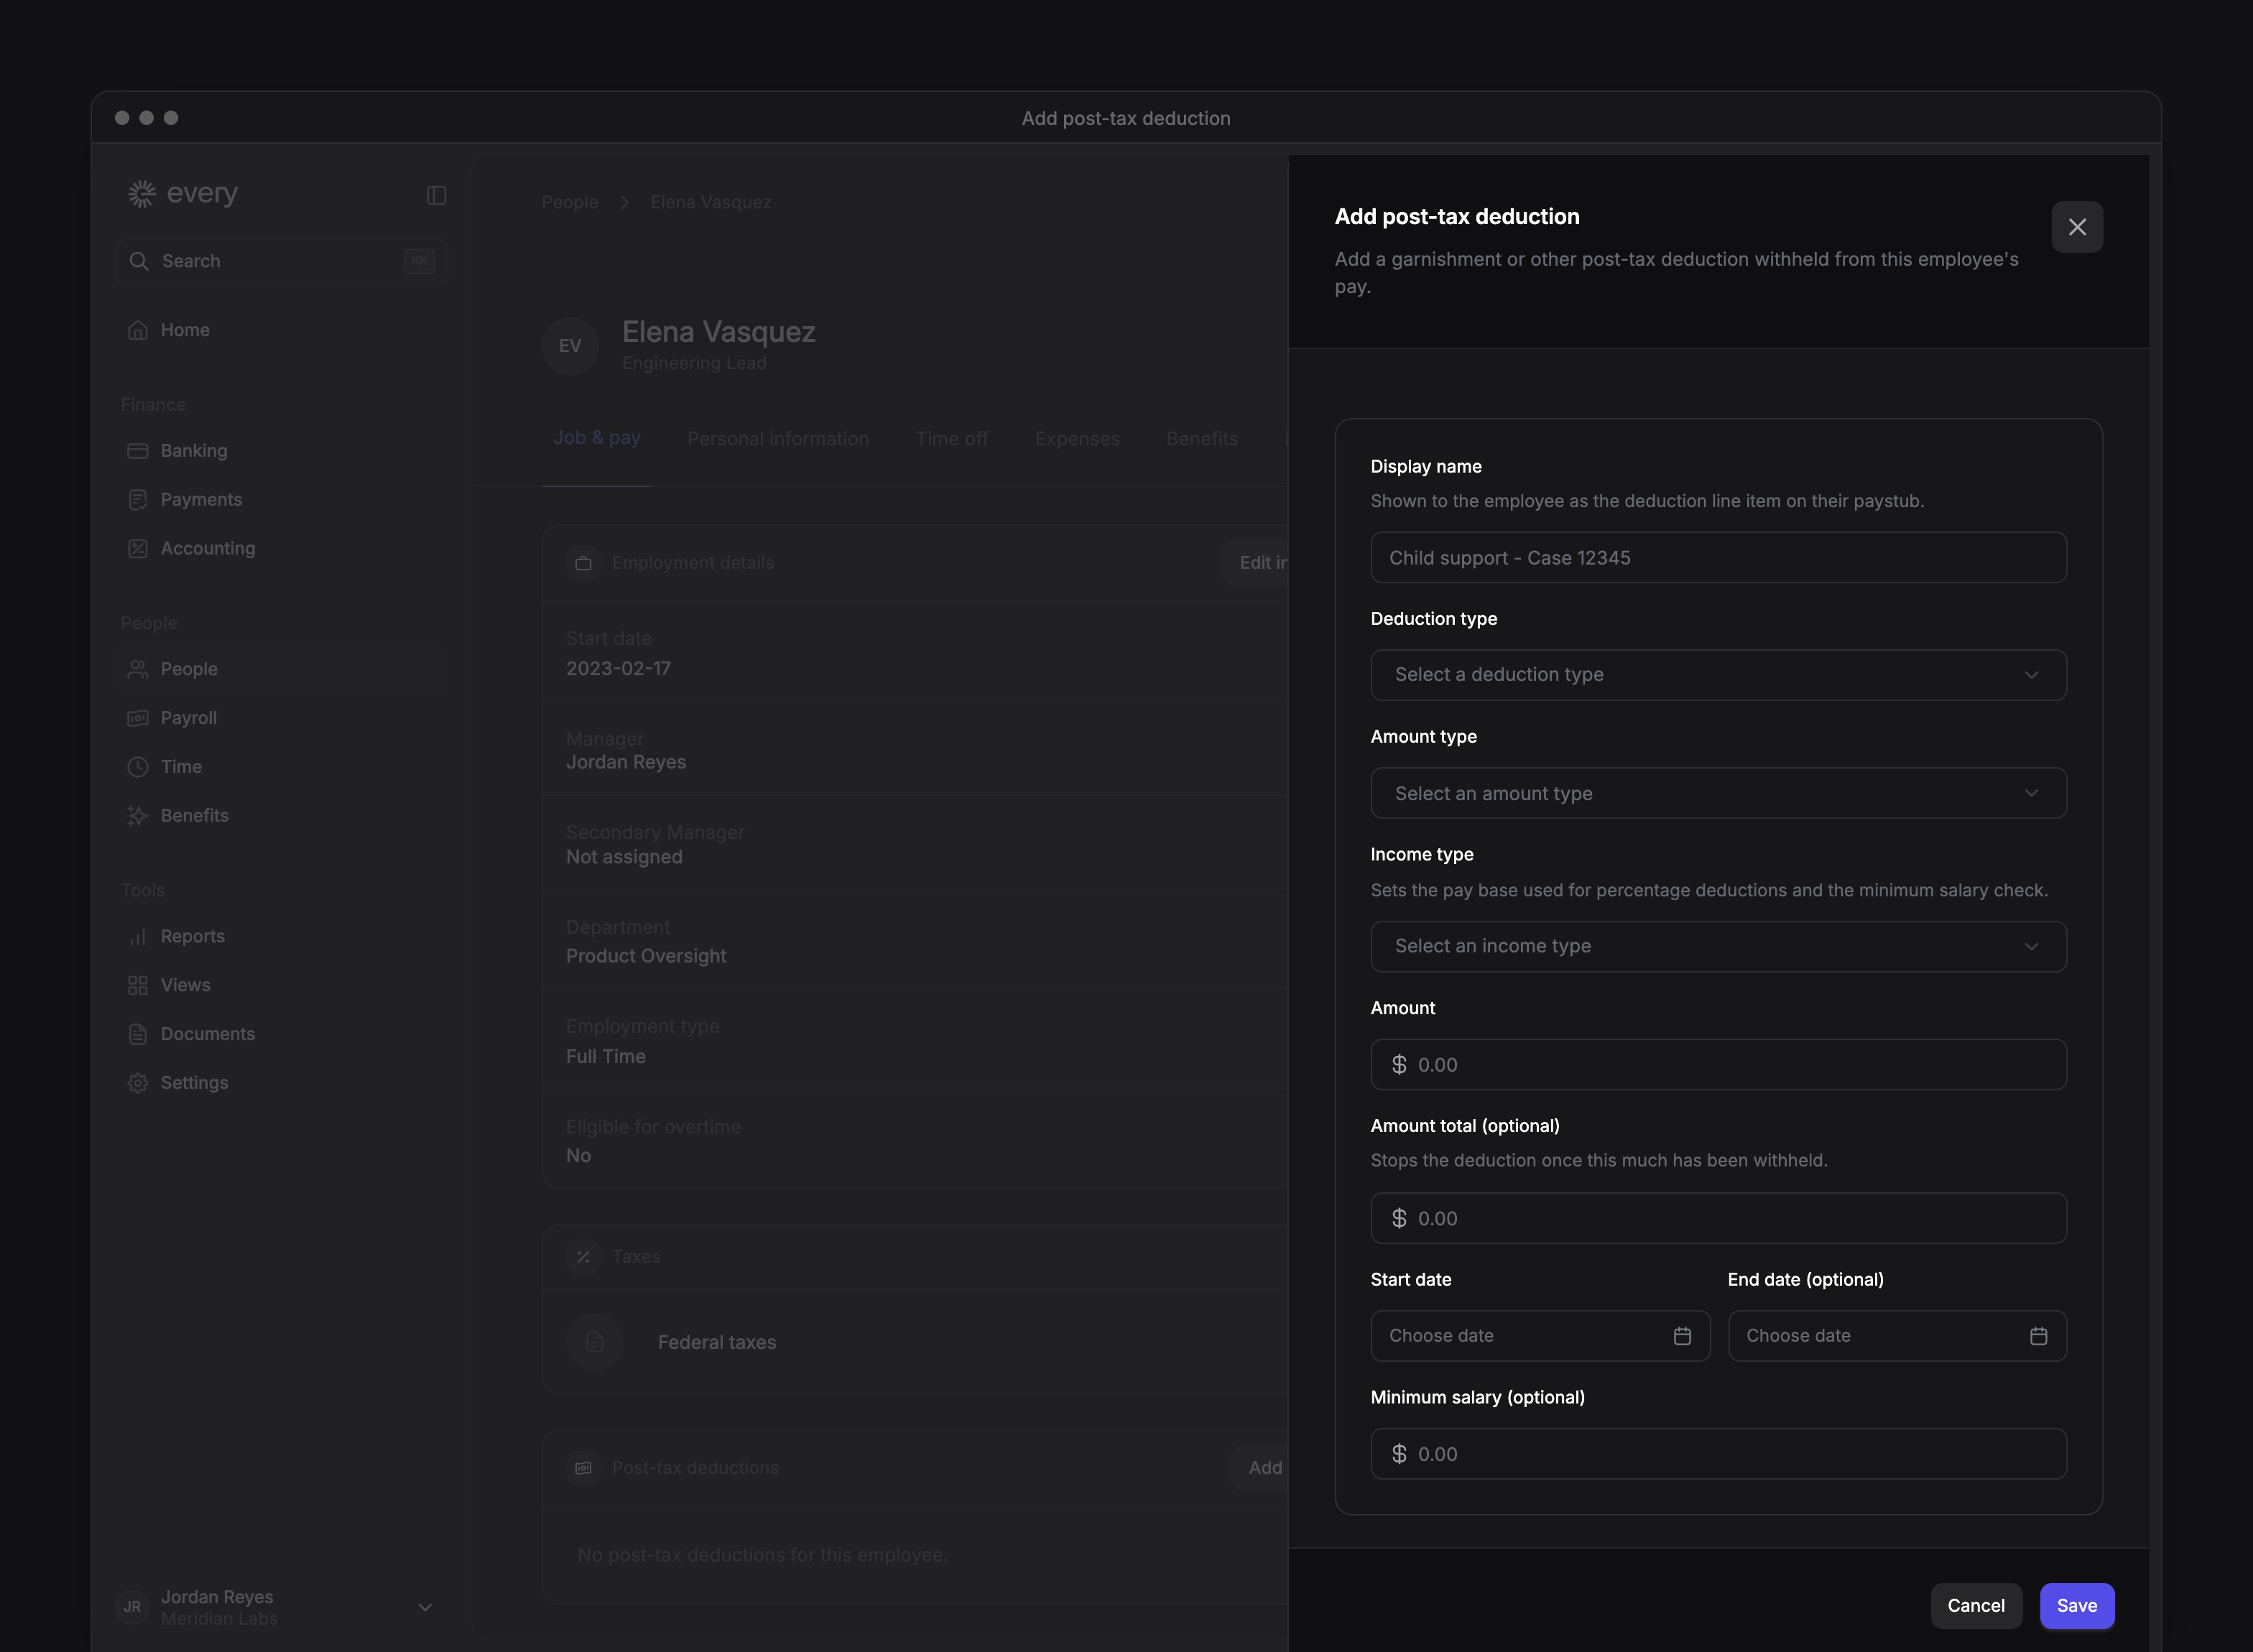Image resolution: width=2253 pixels, height=1652 pixels.
Task: Switch to Personal information tab
Action: pos(778,439)
